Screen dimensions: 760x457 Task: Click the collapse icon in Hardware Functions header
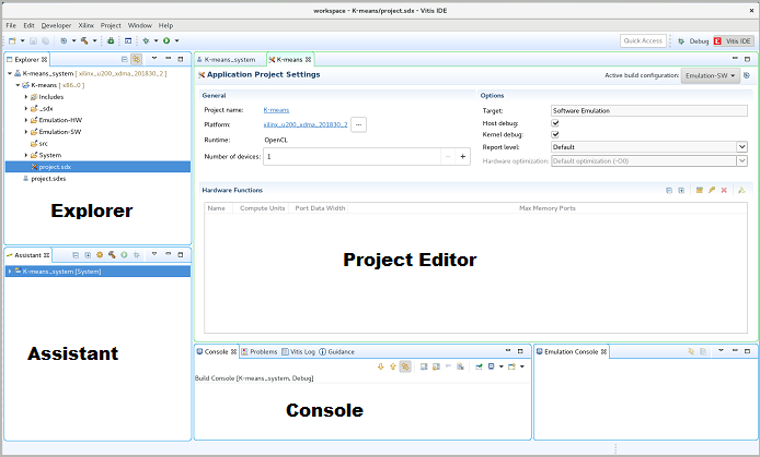tap(669, 190)
